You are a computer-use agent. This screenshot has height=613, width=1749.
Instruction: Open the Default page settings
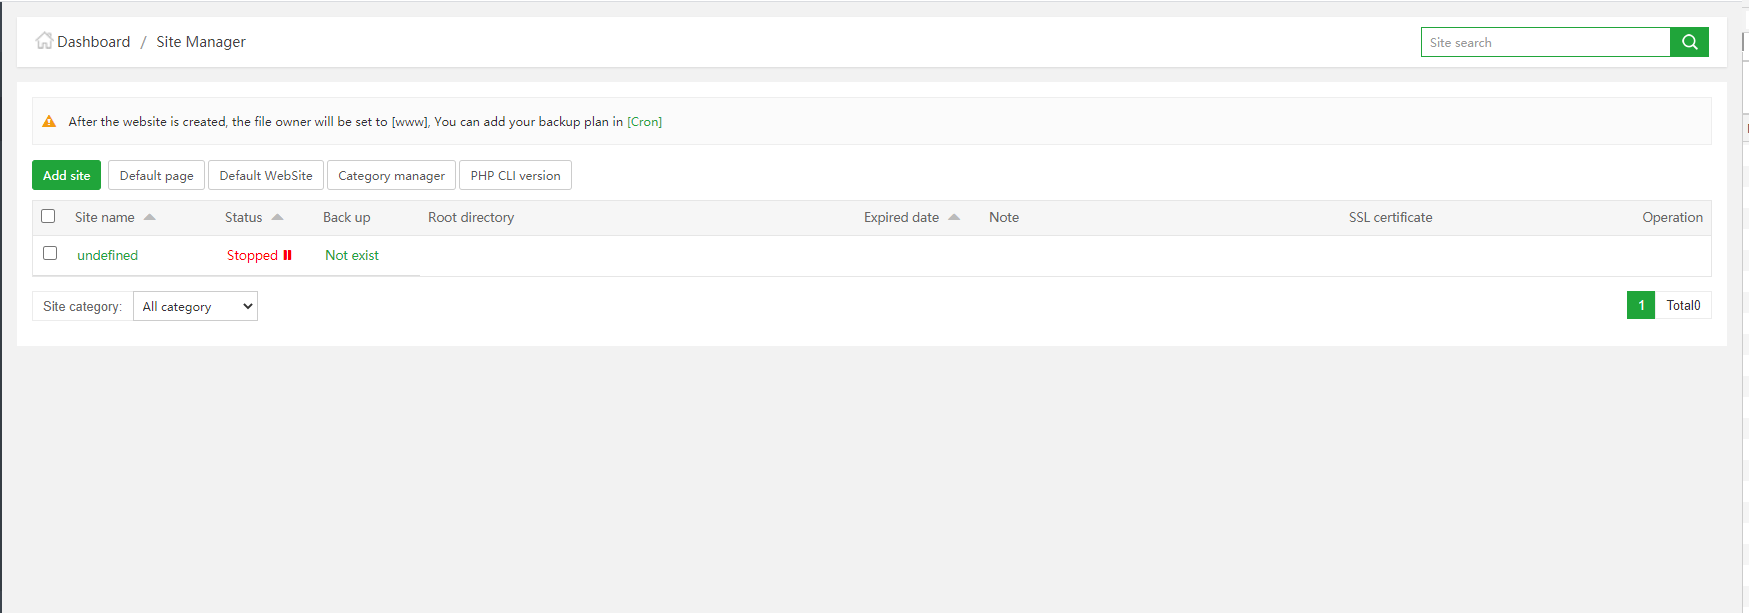click(156, 176)
